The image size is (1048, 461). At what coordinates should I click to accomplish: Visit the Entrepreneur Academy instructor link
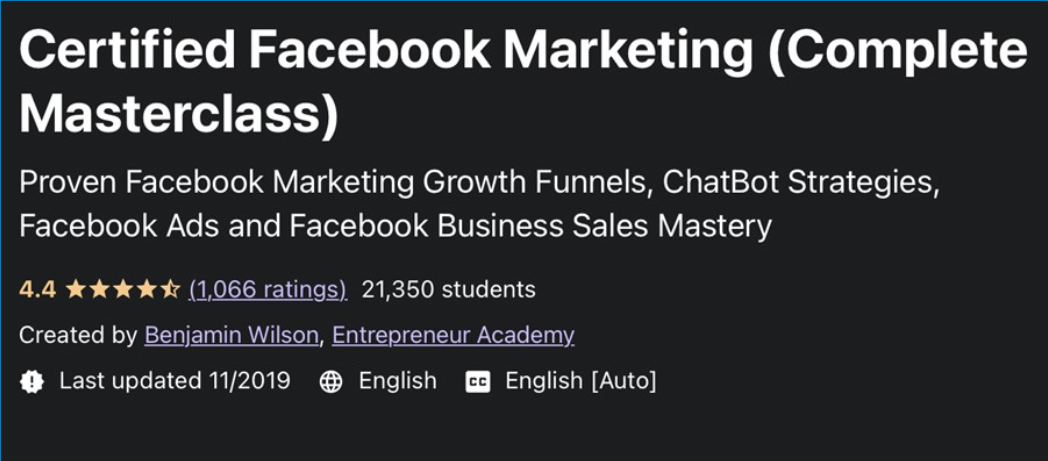(453, 335)
